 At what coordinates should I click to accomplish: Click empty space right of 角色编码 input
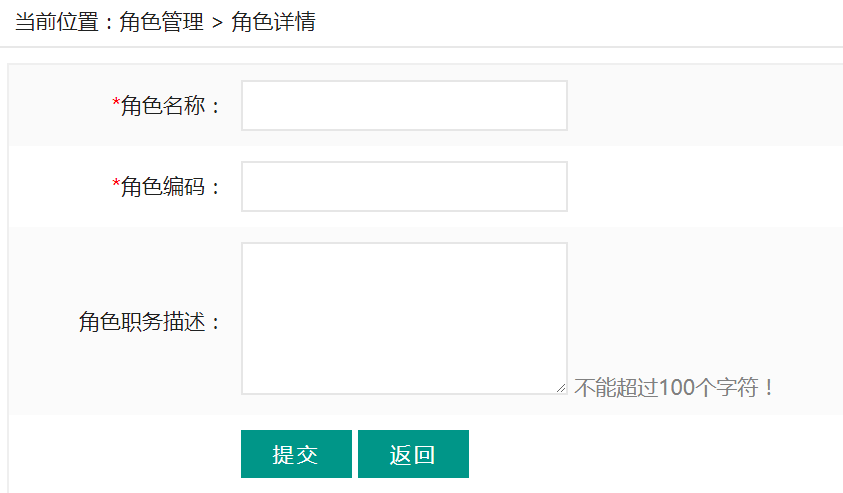(704, 187)
